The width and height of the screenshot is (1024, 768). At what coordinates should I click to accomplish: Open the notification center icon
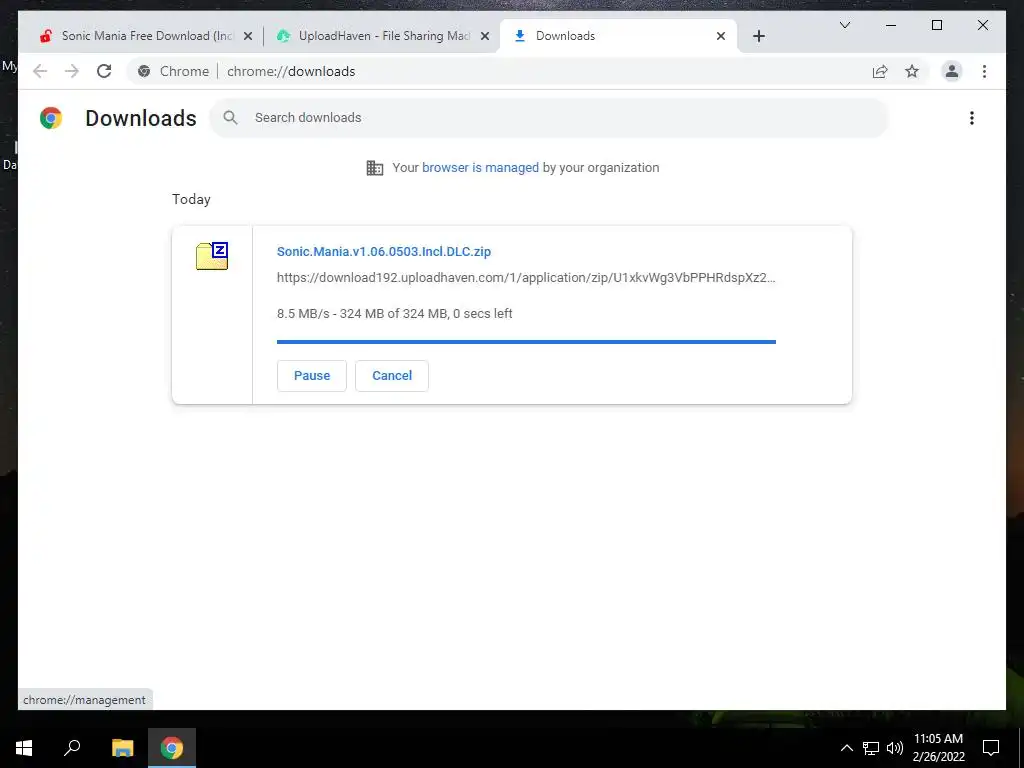[991, 748]
